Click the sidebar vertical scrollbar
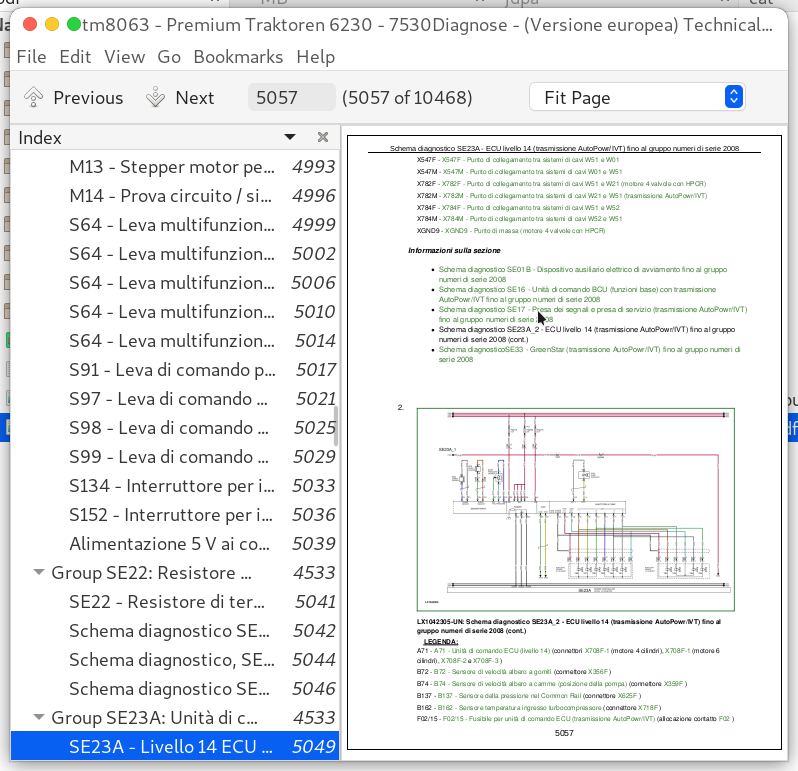Viewport: 798px width, 771px height. click(x=336, y=425)
